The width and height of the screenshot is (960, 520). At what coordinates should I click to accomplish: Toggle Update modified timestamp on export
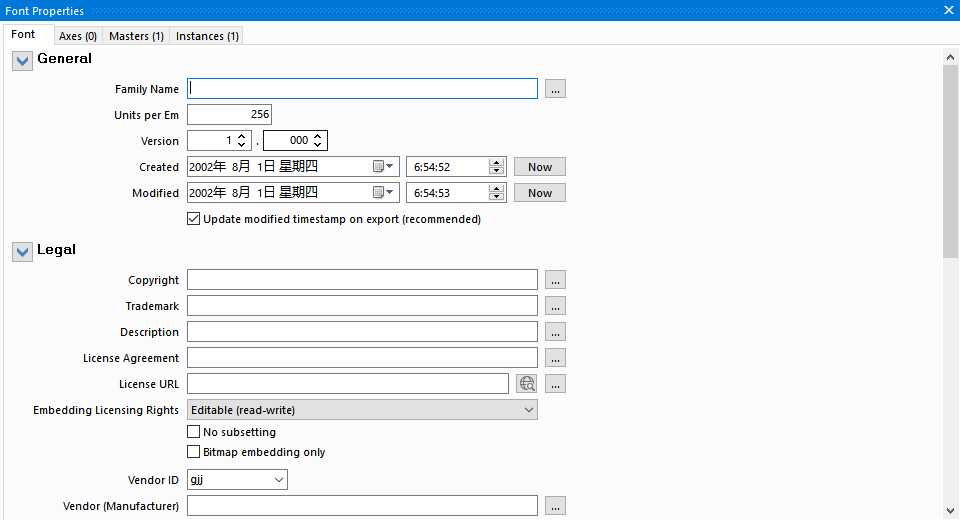click(x=194, y=219)
